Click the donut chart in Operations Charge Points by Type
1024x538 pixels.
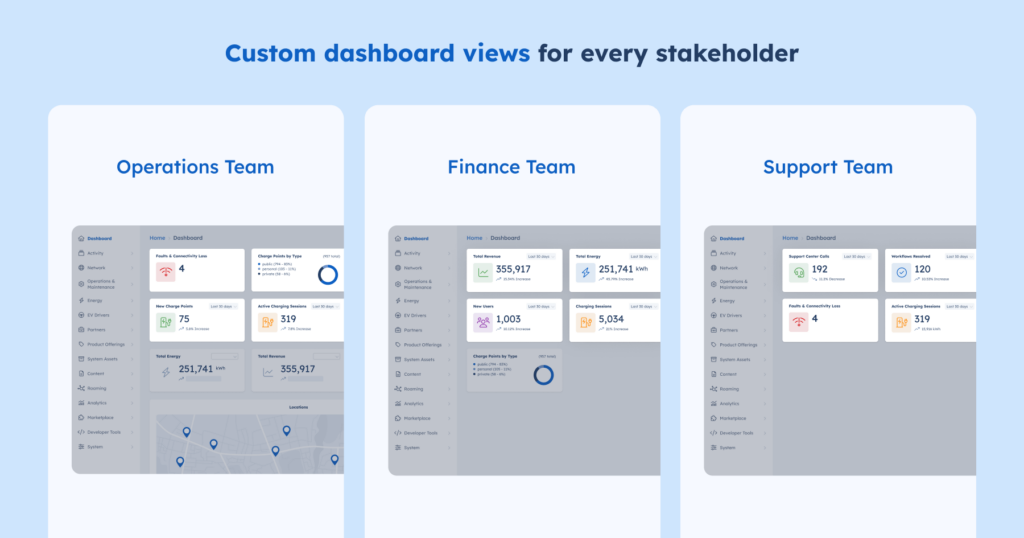[328, 275]
